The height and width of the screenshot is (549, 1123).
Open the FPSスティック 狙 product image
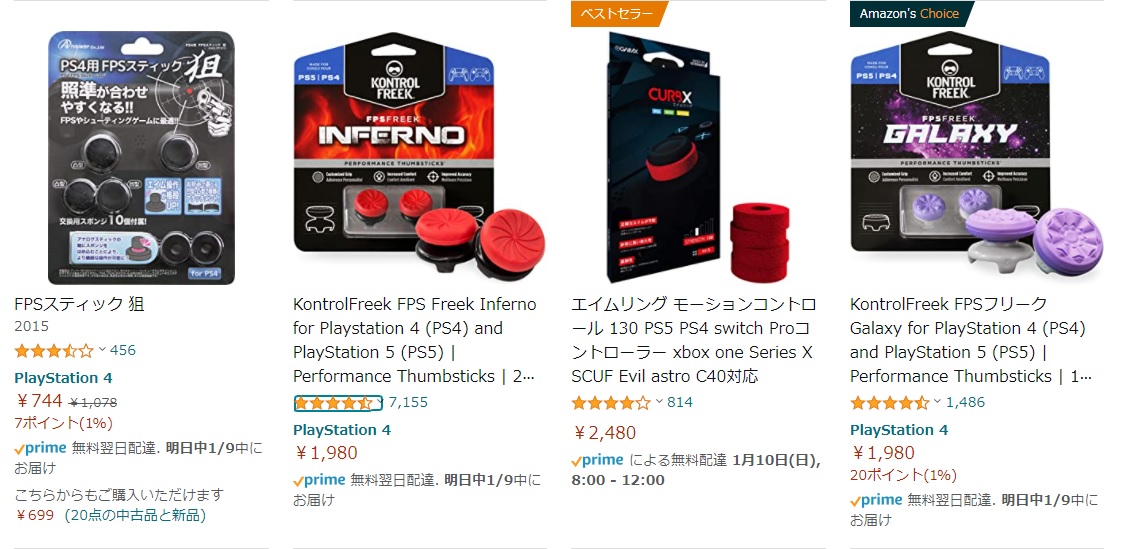coord(136,157)
